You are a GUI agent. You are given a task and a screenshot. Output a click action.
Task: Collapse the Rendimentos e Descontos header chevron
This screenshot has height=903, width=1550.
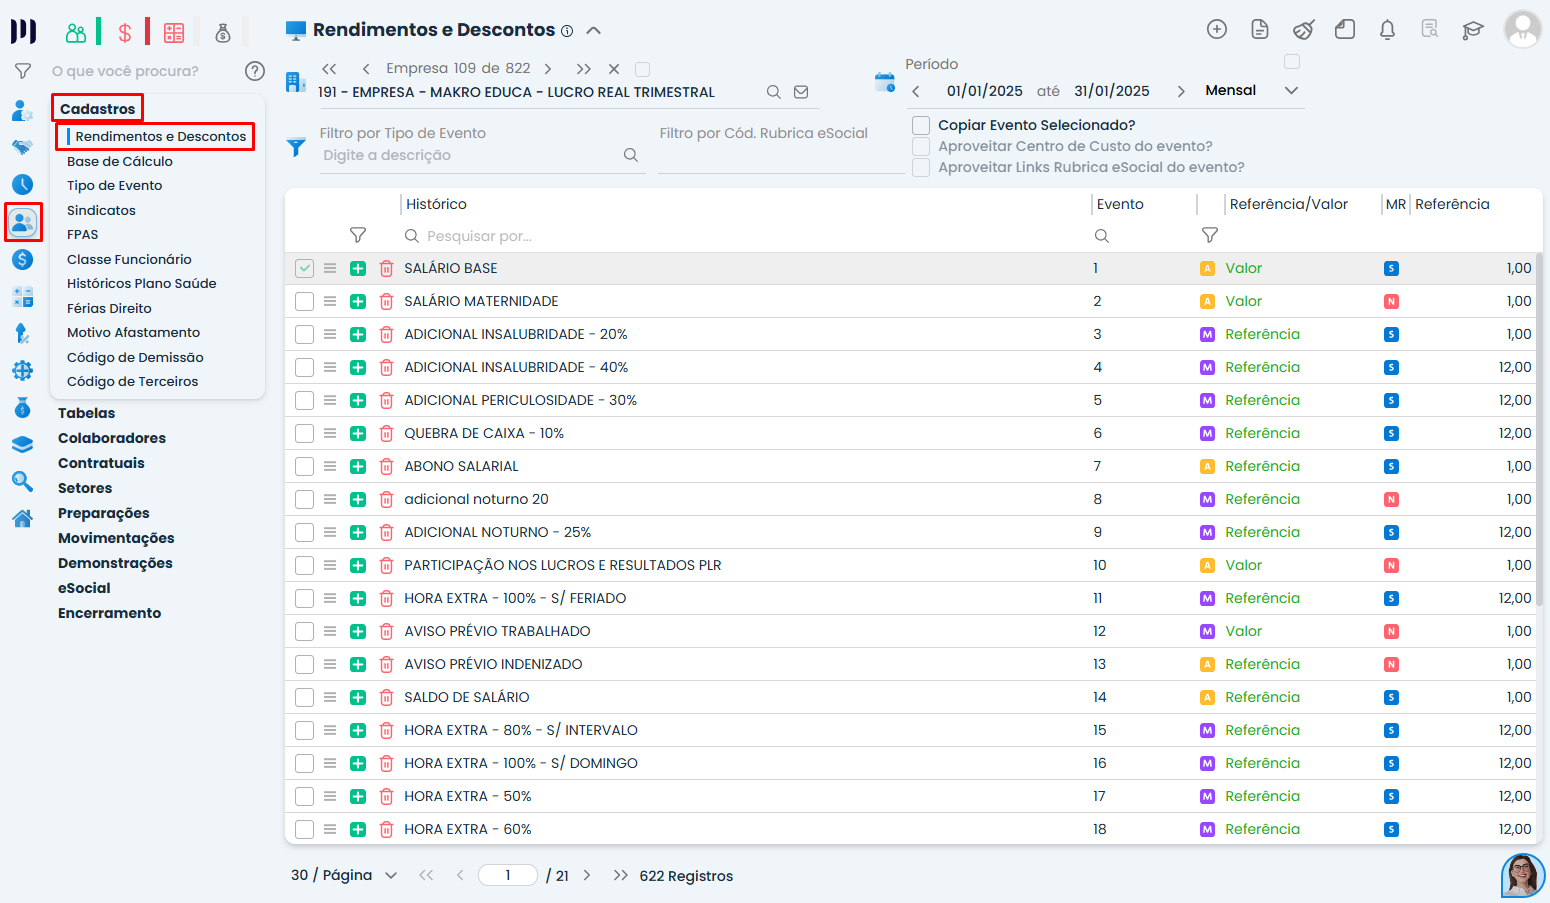pos(593,31)
